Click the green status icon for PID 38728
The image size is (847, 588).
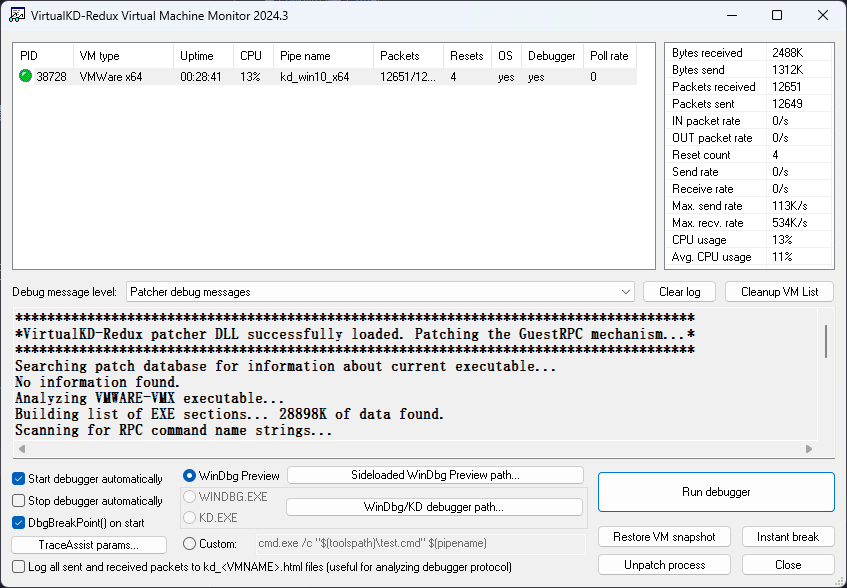point(25,76)
